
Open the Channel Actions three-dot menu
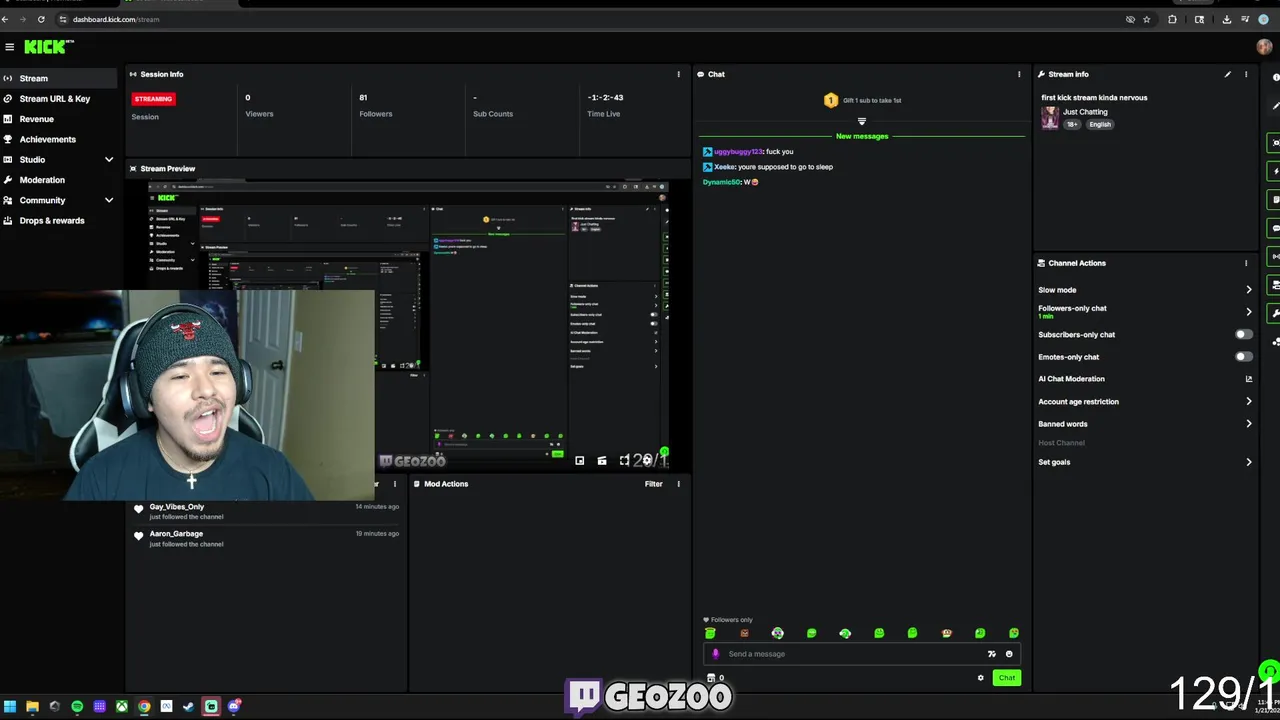[1246, 263]
